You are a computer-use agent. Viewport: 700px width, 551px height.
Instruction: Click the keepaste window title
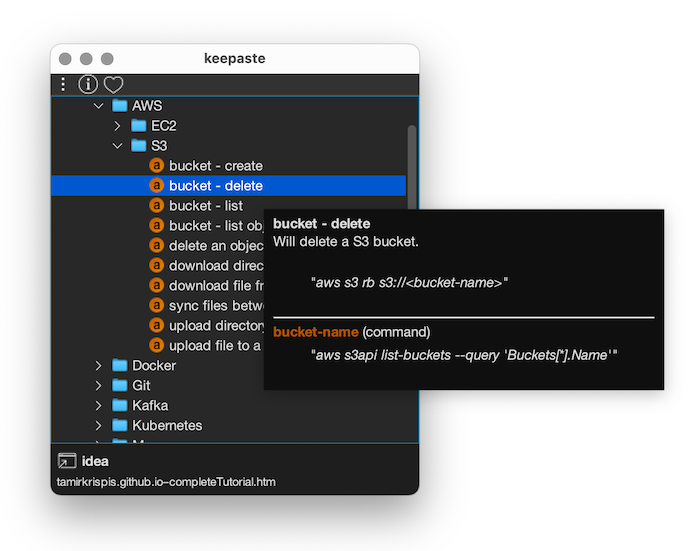[235, 58]
